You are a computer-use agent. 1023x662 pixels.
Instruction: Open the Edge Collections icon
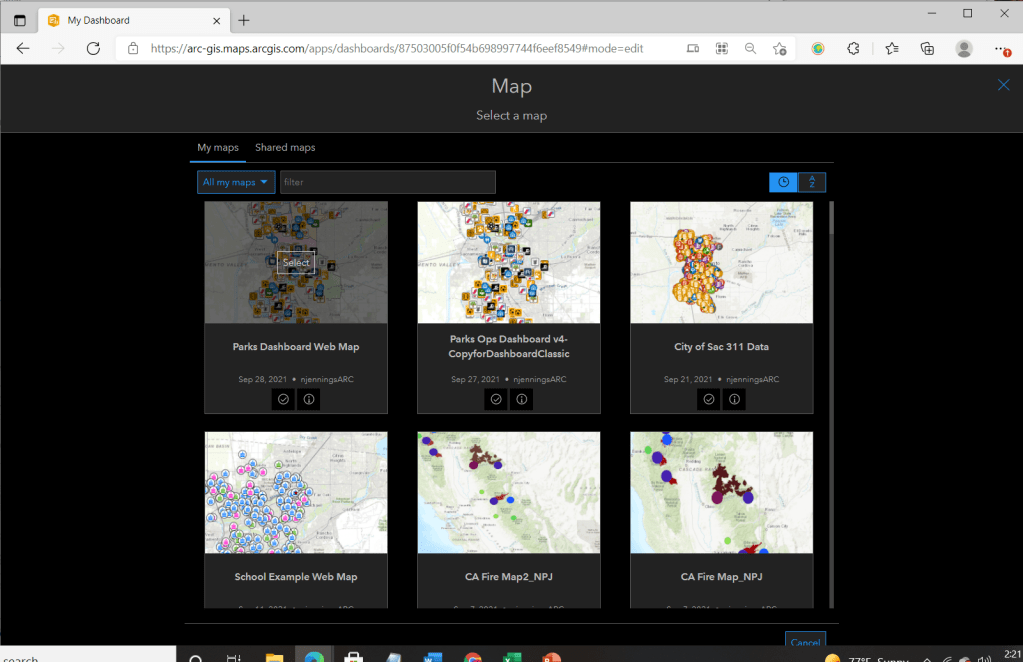pyautogui.click(x=927, y=48)
